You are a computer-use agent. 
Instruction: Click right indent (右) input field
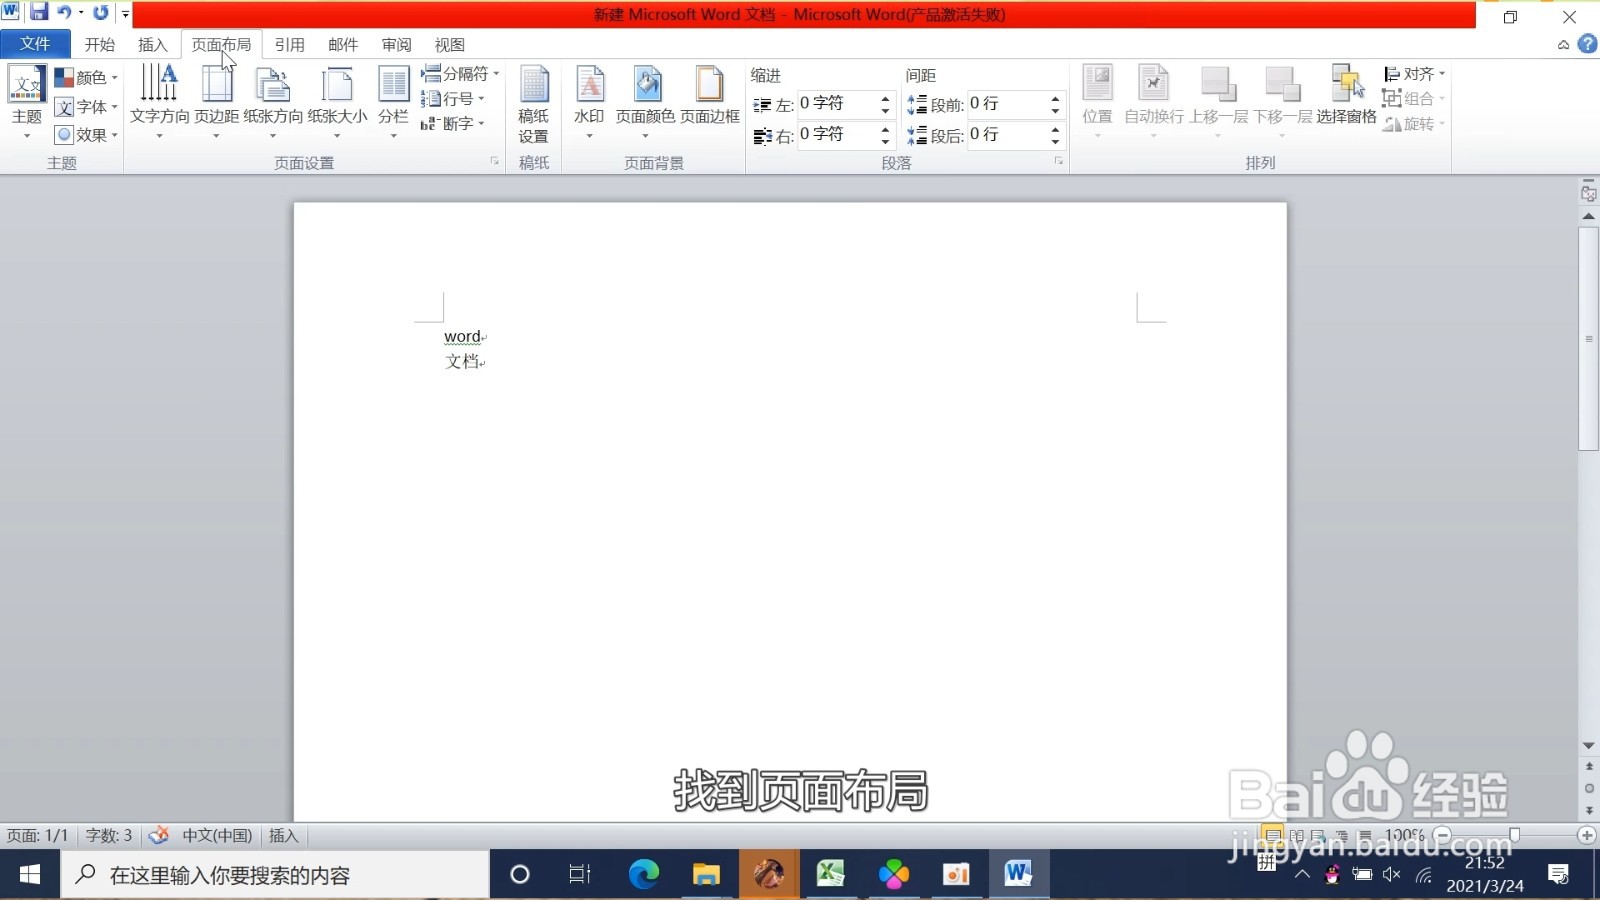[x=837, y=134]
